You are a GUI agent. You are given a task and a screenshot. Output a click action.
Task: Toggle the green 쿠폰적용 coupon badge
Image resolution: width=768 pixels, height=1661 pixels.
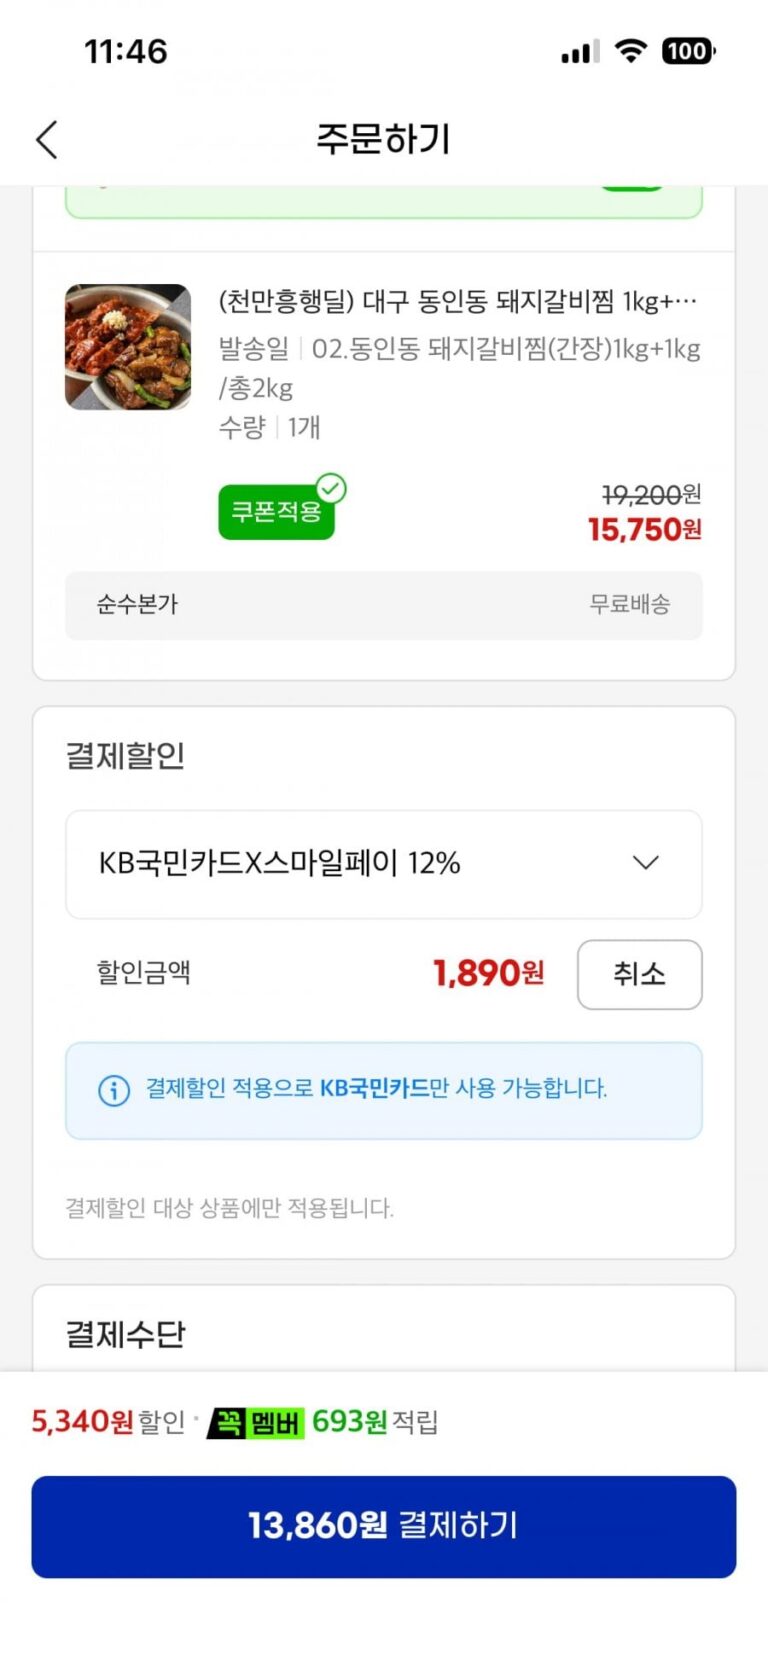pos(277,511)
